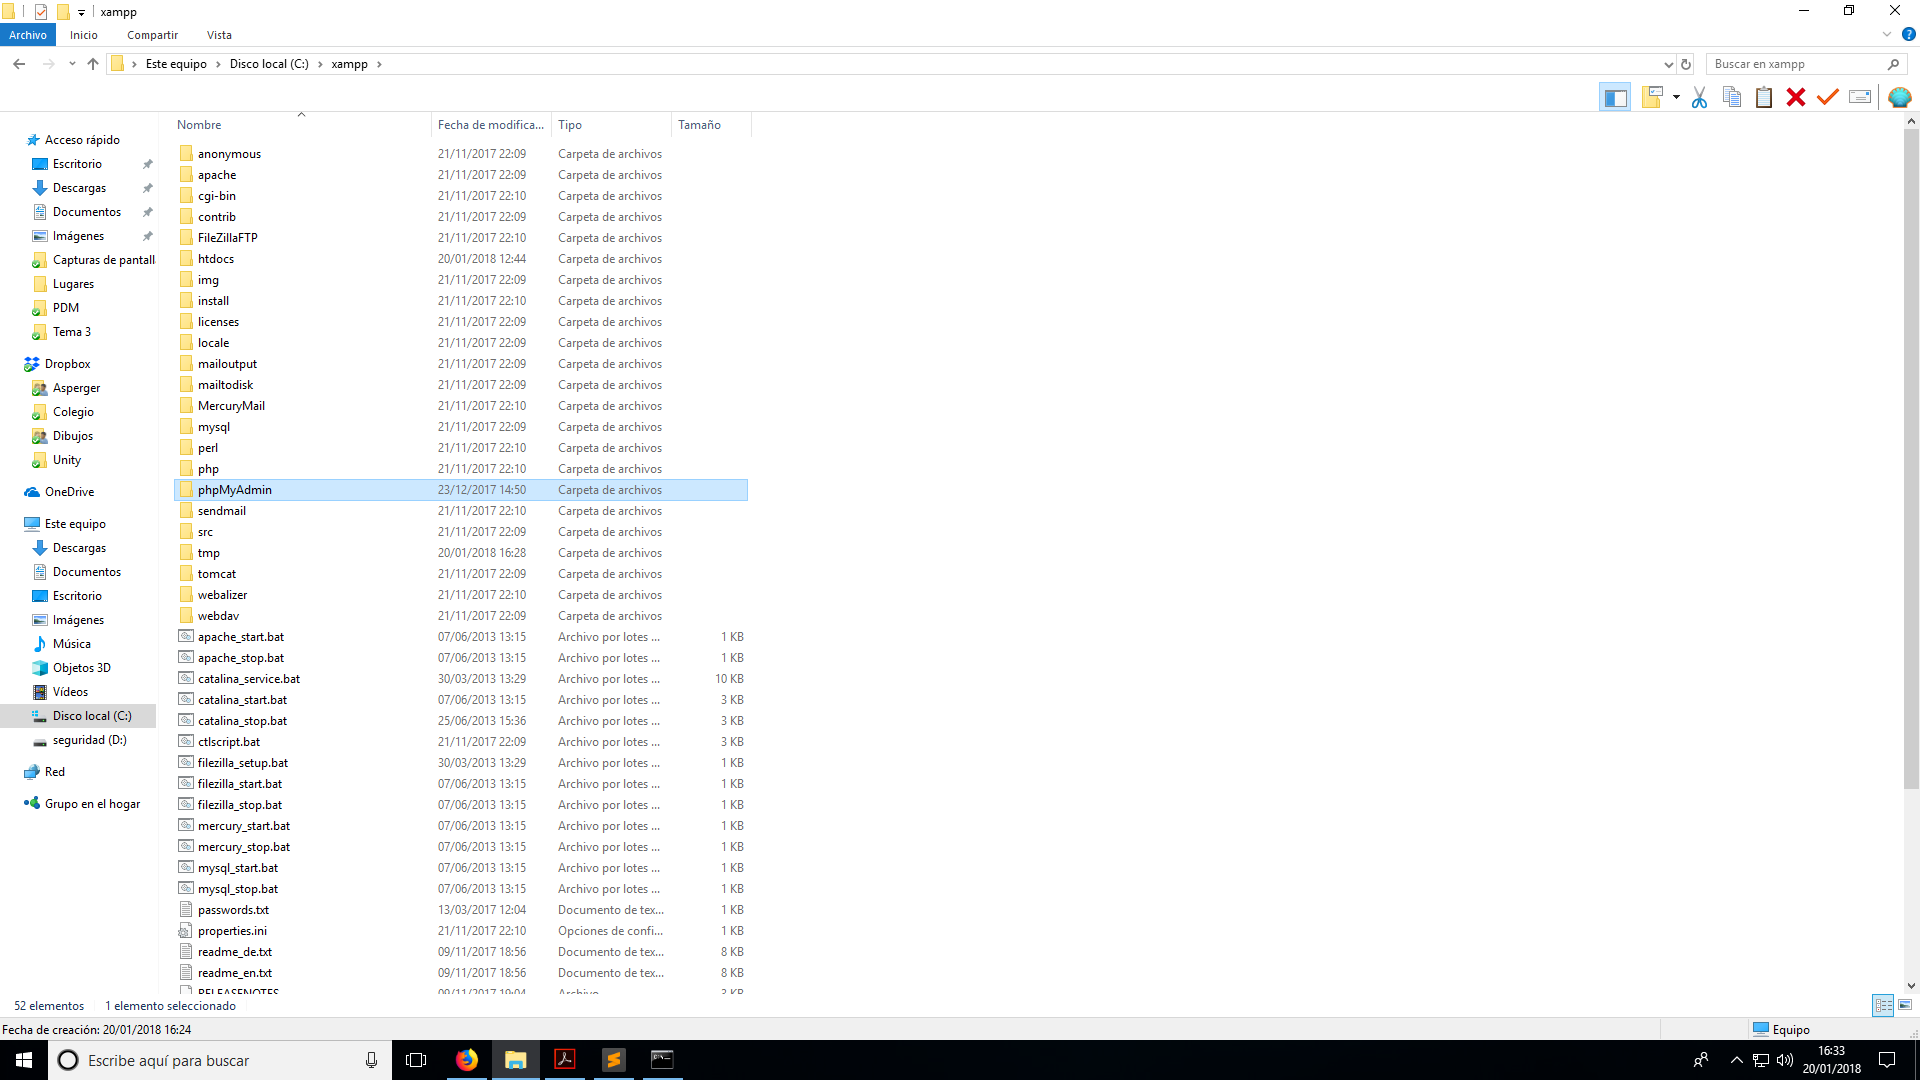Expand the Dropbox tree item
1920x1080 pixels.
[x=11, y=364]
